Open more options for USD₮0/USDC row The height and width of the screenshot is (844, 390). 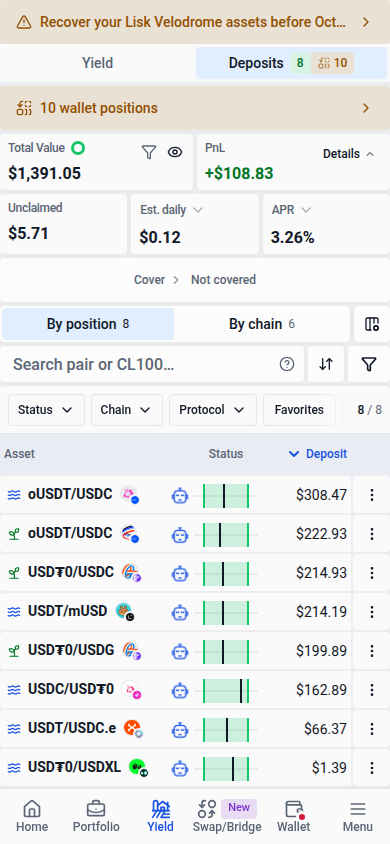pyautogui.click(x=371, y=573)
